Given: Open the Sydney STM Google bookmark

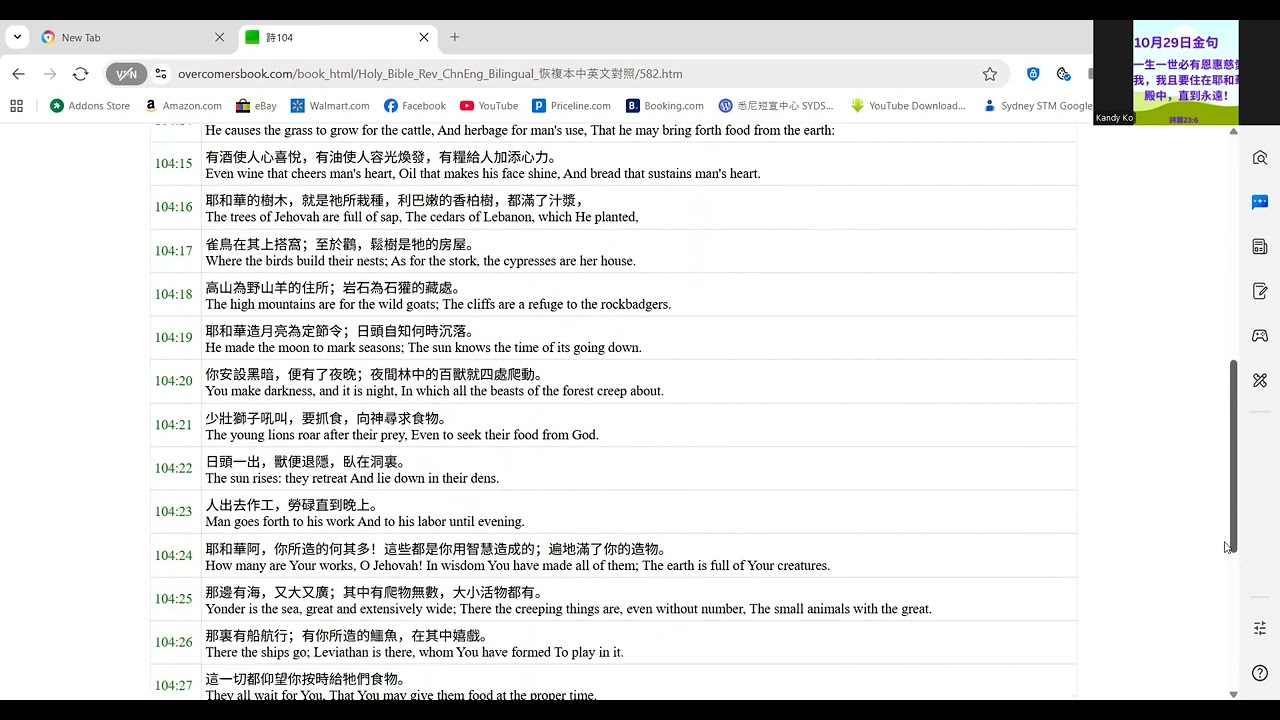Looking at the screenshot, I should [1038, 105].
